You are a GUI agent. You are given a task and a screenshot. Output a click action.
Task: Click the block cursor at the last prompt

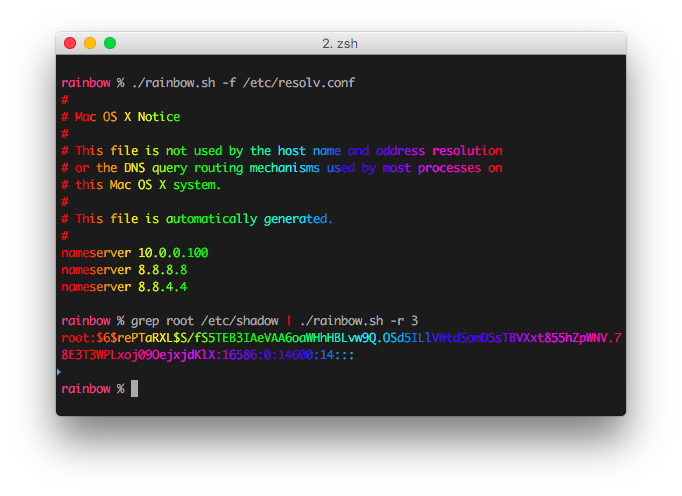pyautogui.click(x=134, y=389)
